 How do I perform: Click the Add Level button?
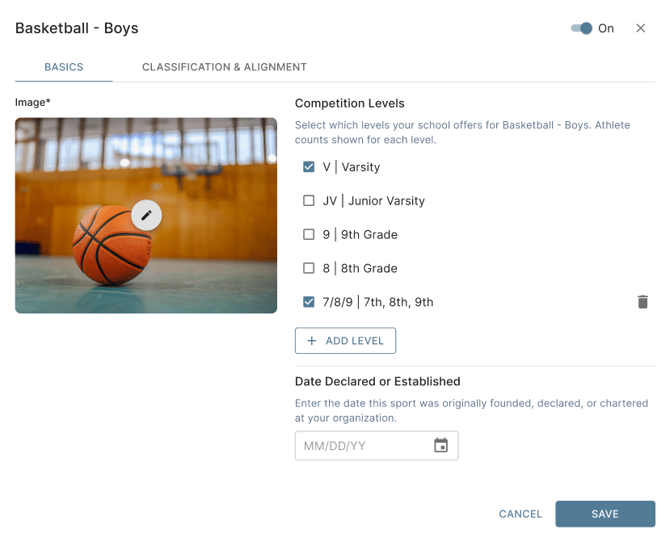(x=346, y=341)
